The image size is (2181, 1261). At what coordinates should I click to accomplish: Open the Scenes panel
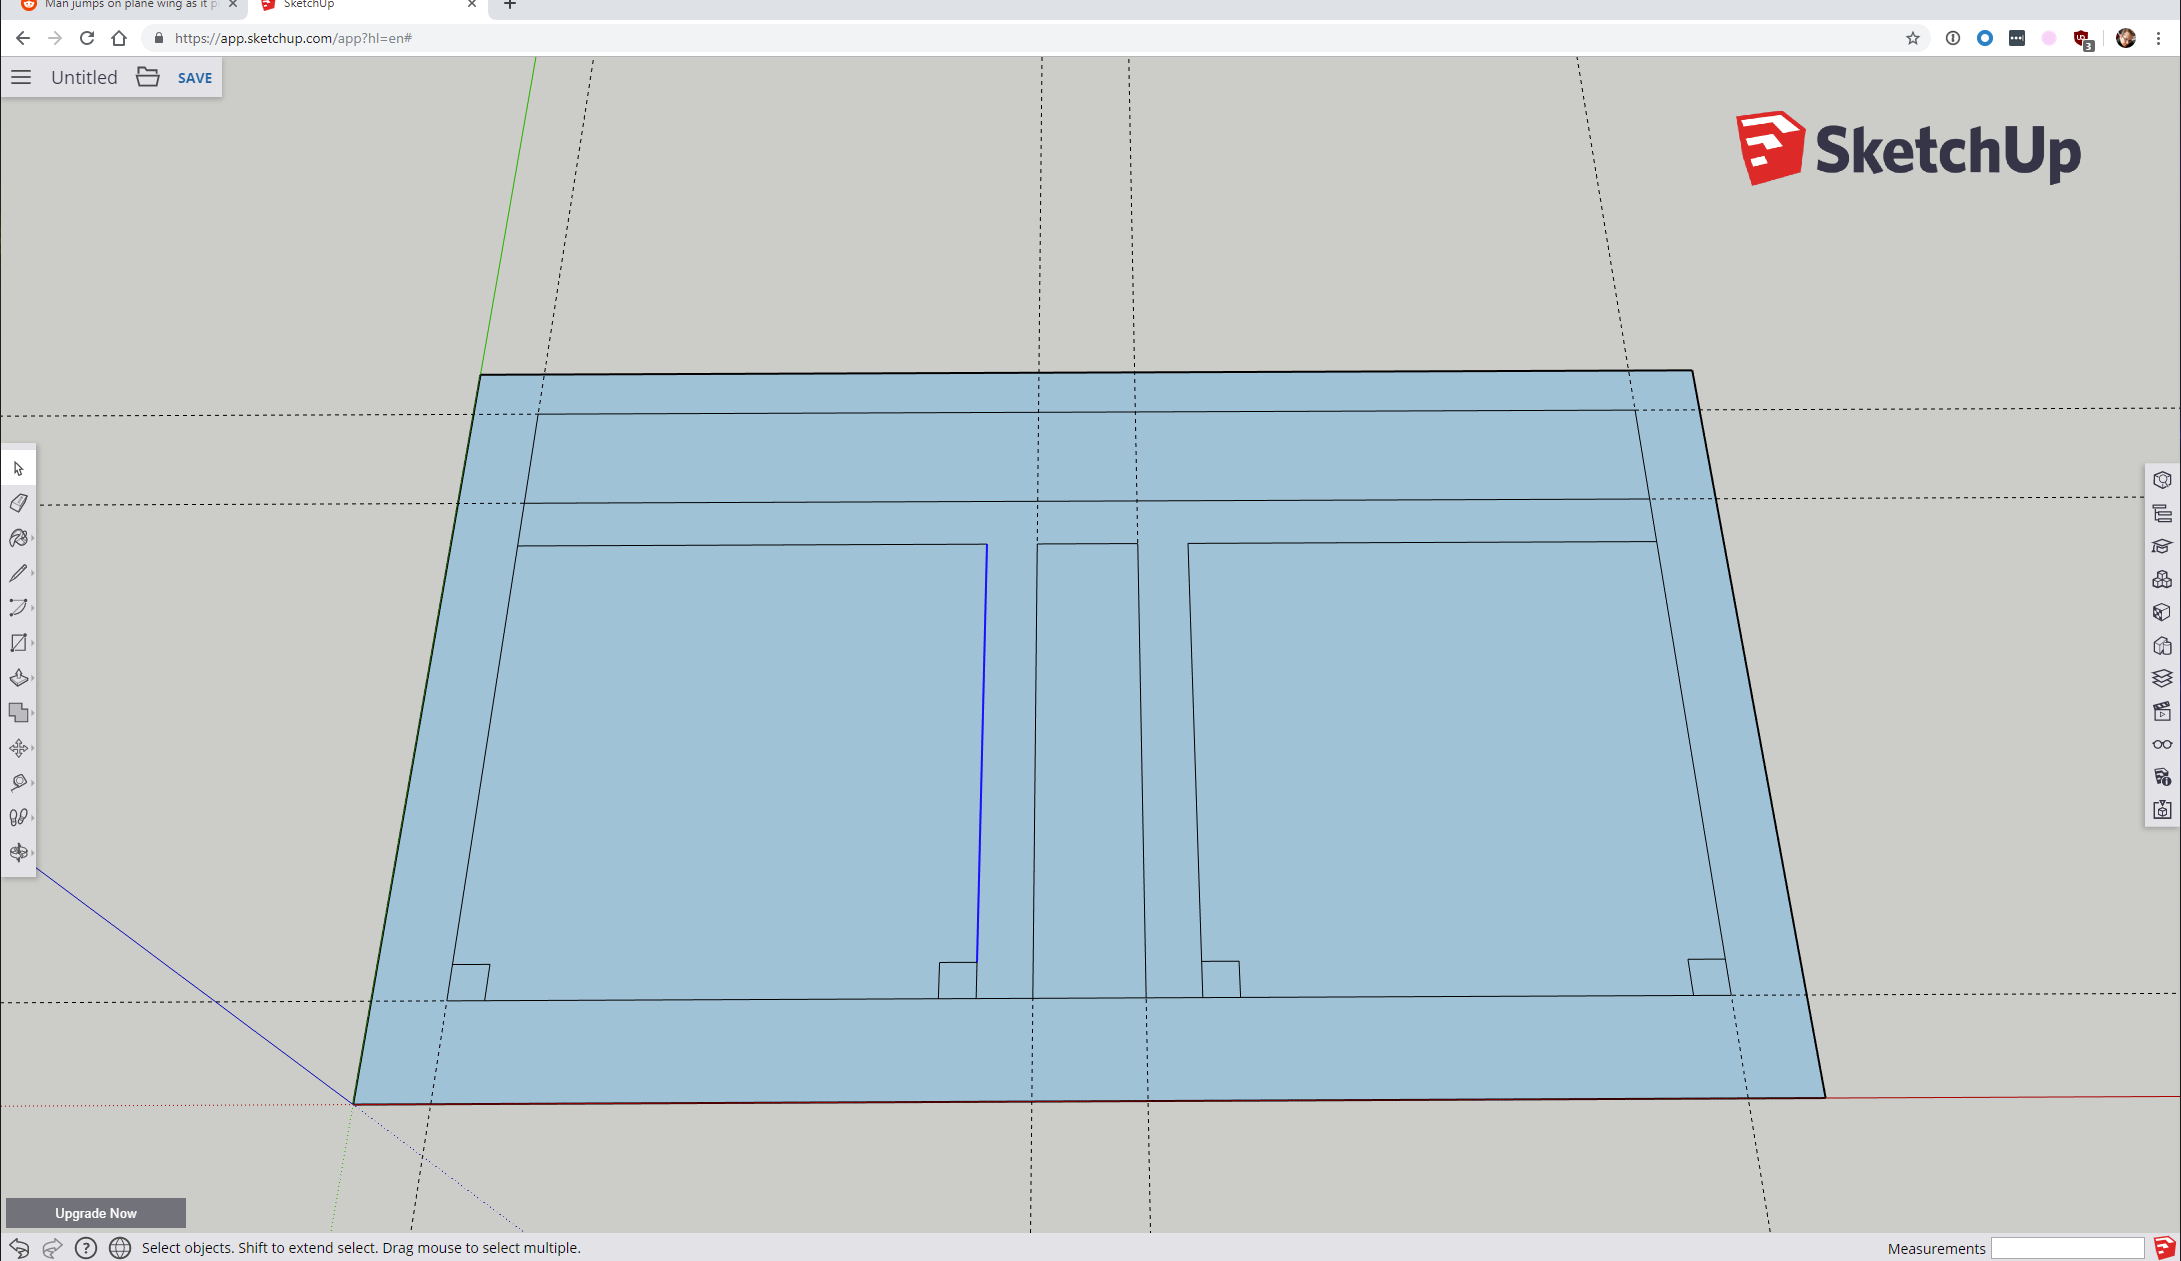click(2162, 711)
